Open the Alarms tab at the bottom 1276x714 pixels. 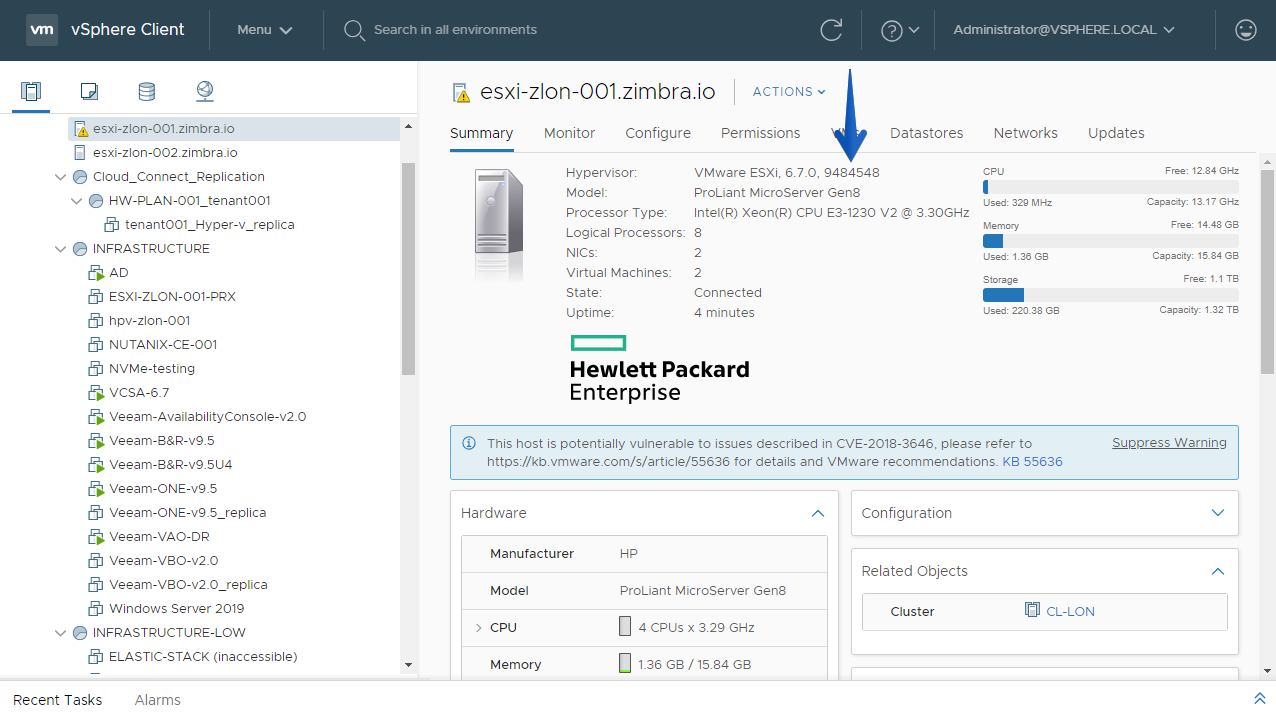pyautogui.click(x=158, y=700)
